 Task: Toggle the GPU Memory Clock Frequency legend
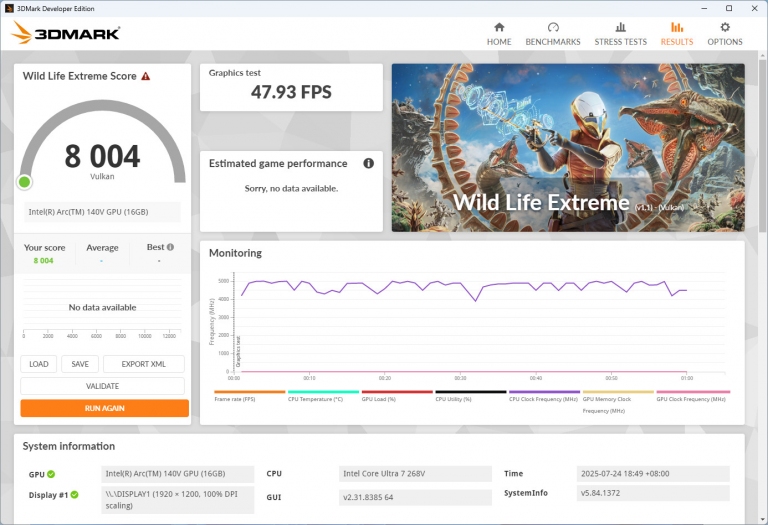(618, 402)
